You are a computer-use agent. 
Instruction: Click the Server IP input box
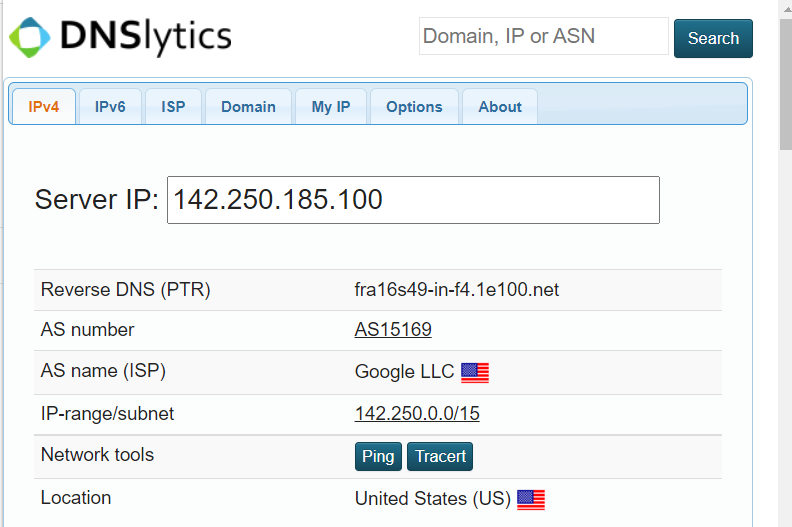coord(413,200)
